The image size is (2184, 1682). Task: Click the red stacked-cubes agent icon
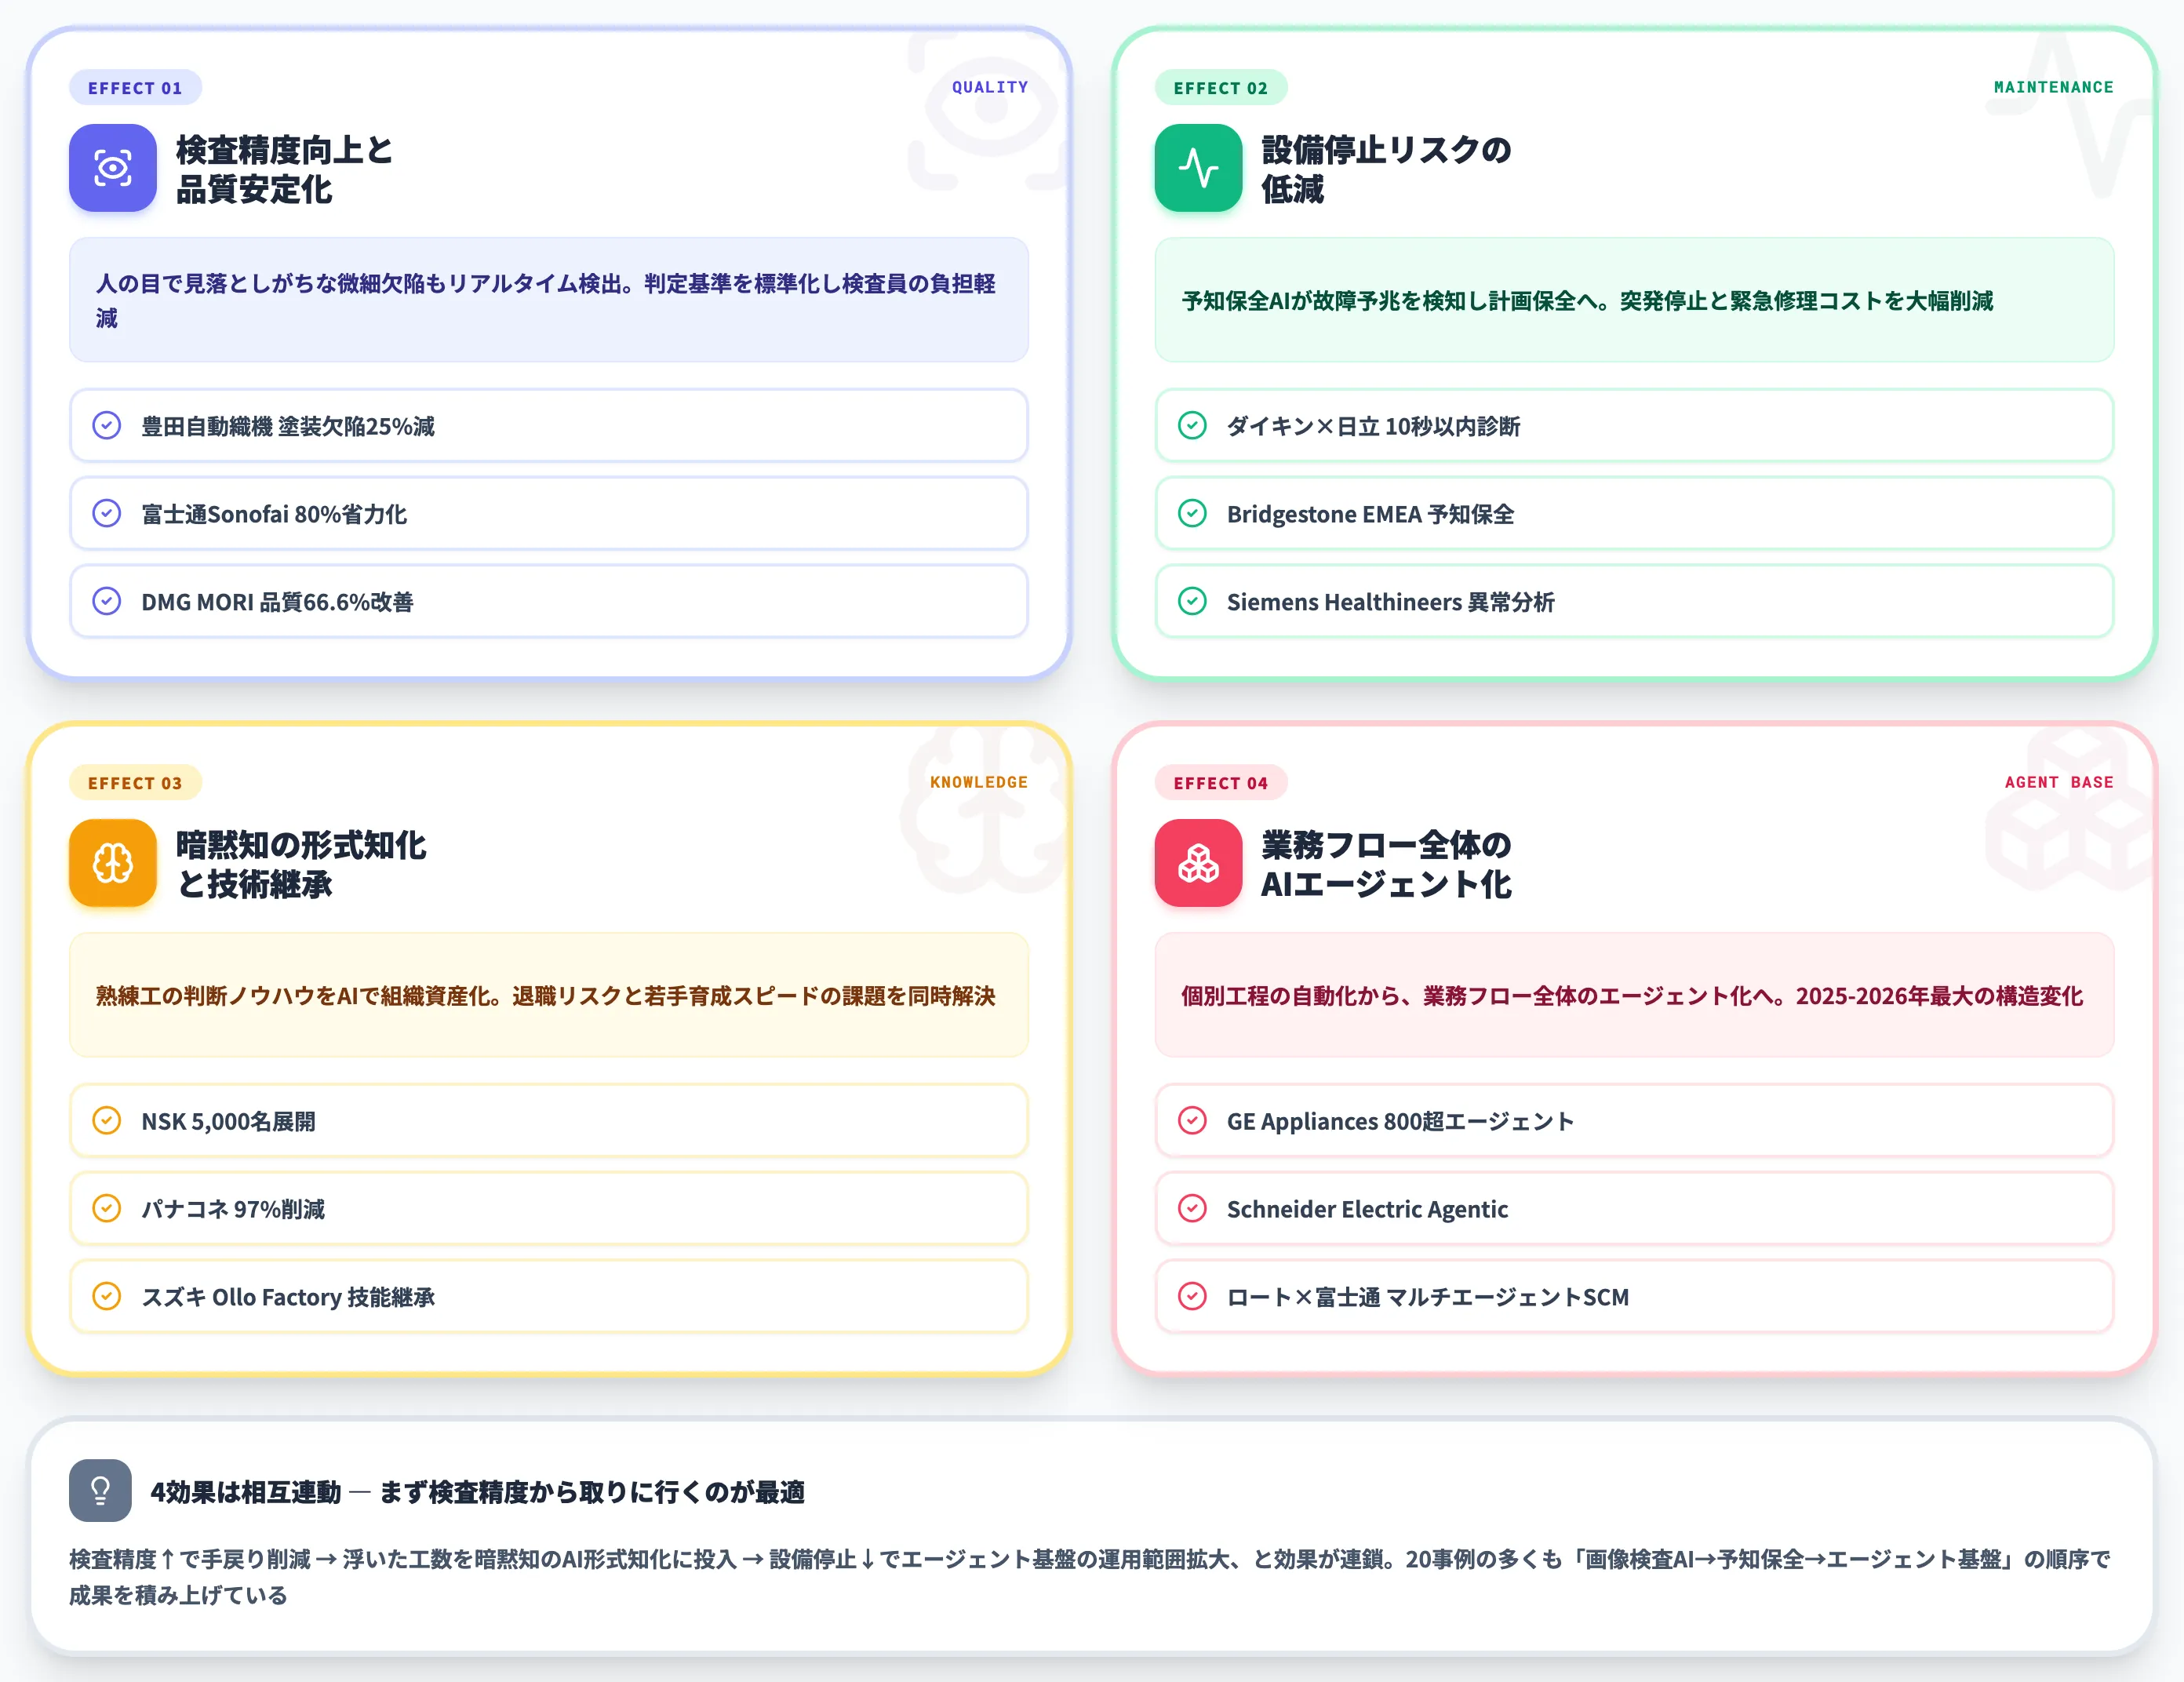coord(1198,863)
